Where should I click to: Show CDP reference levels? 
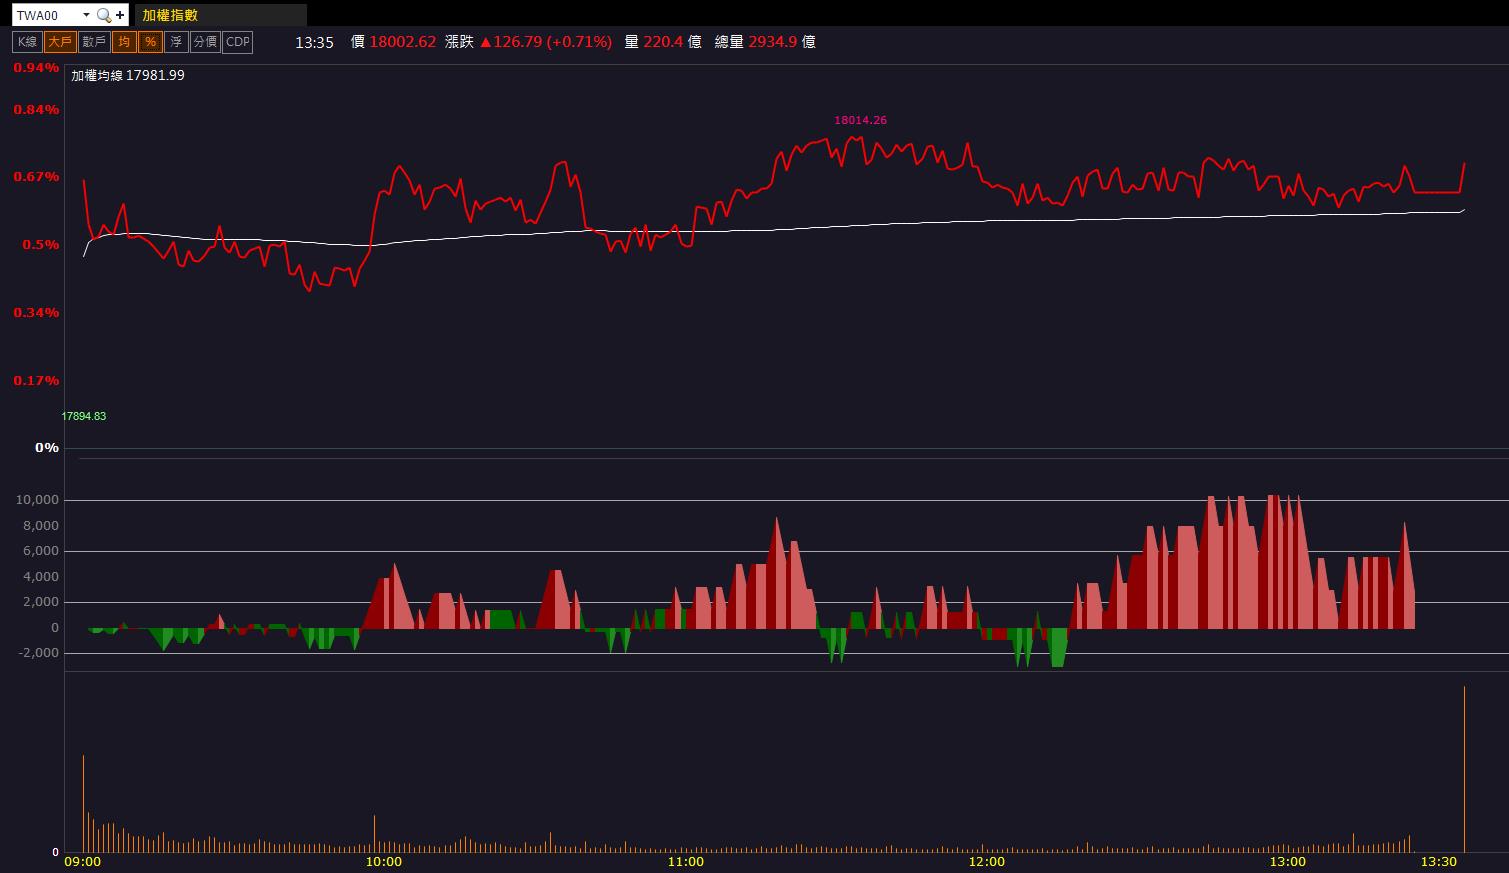point(238,42)
